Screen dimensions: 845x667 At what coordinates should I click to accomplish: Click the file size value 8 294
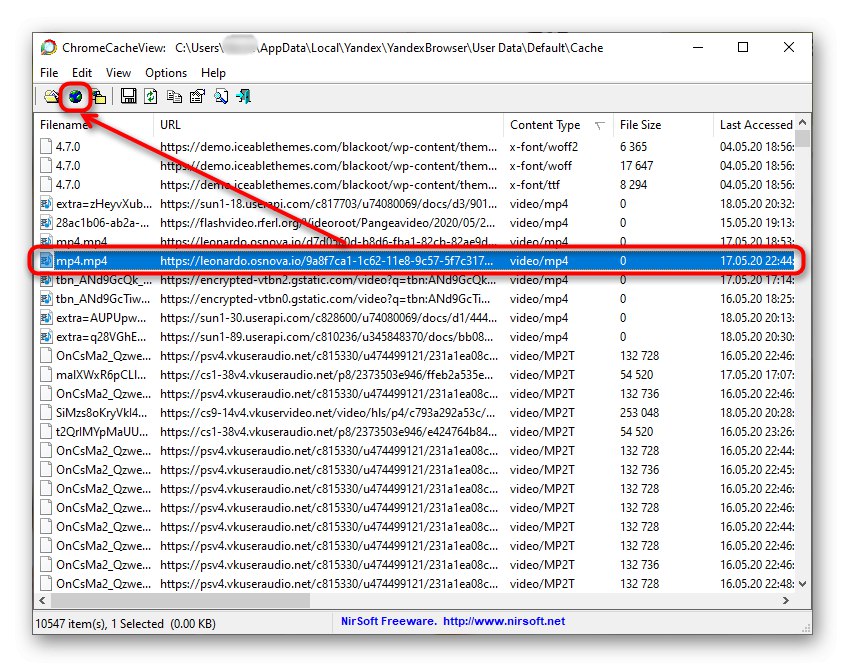[x=633, y=185]
